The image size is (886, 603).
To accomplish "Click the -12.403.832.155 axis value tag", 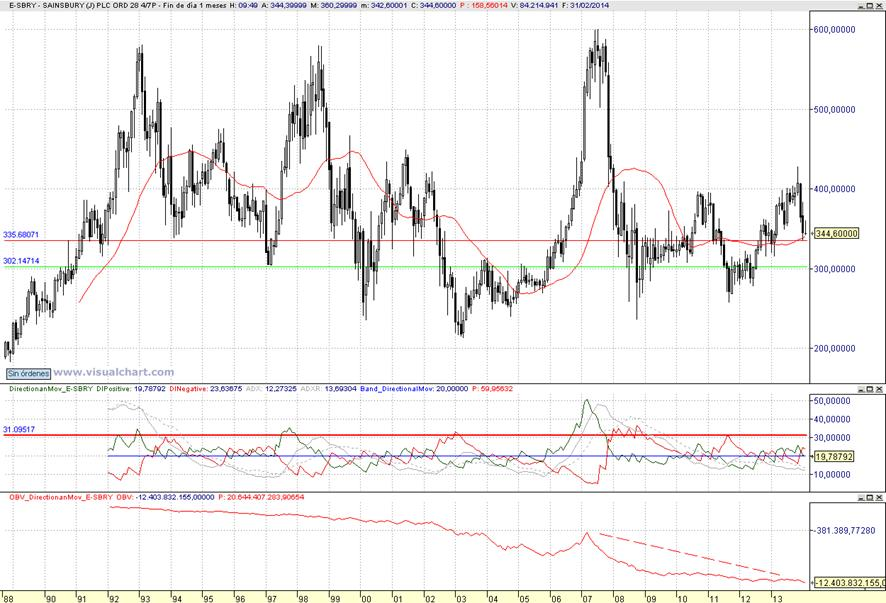I will [x=850, y=583].
